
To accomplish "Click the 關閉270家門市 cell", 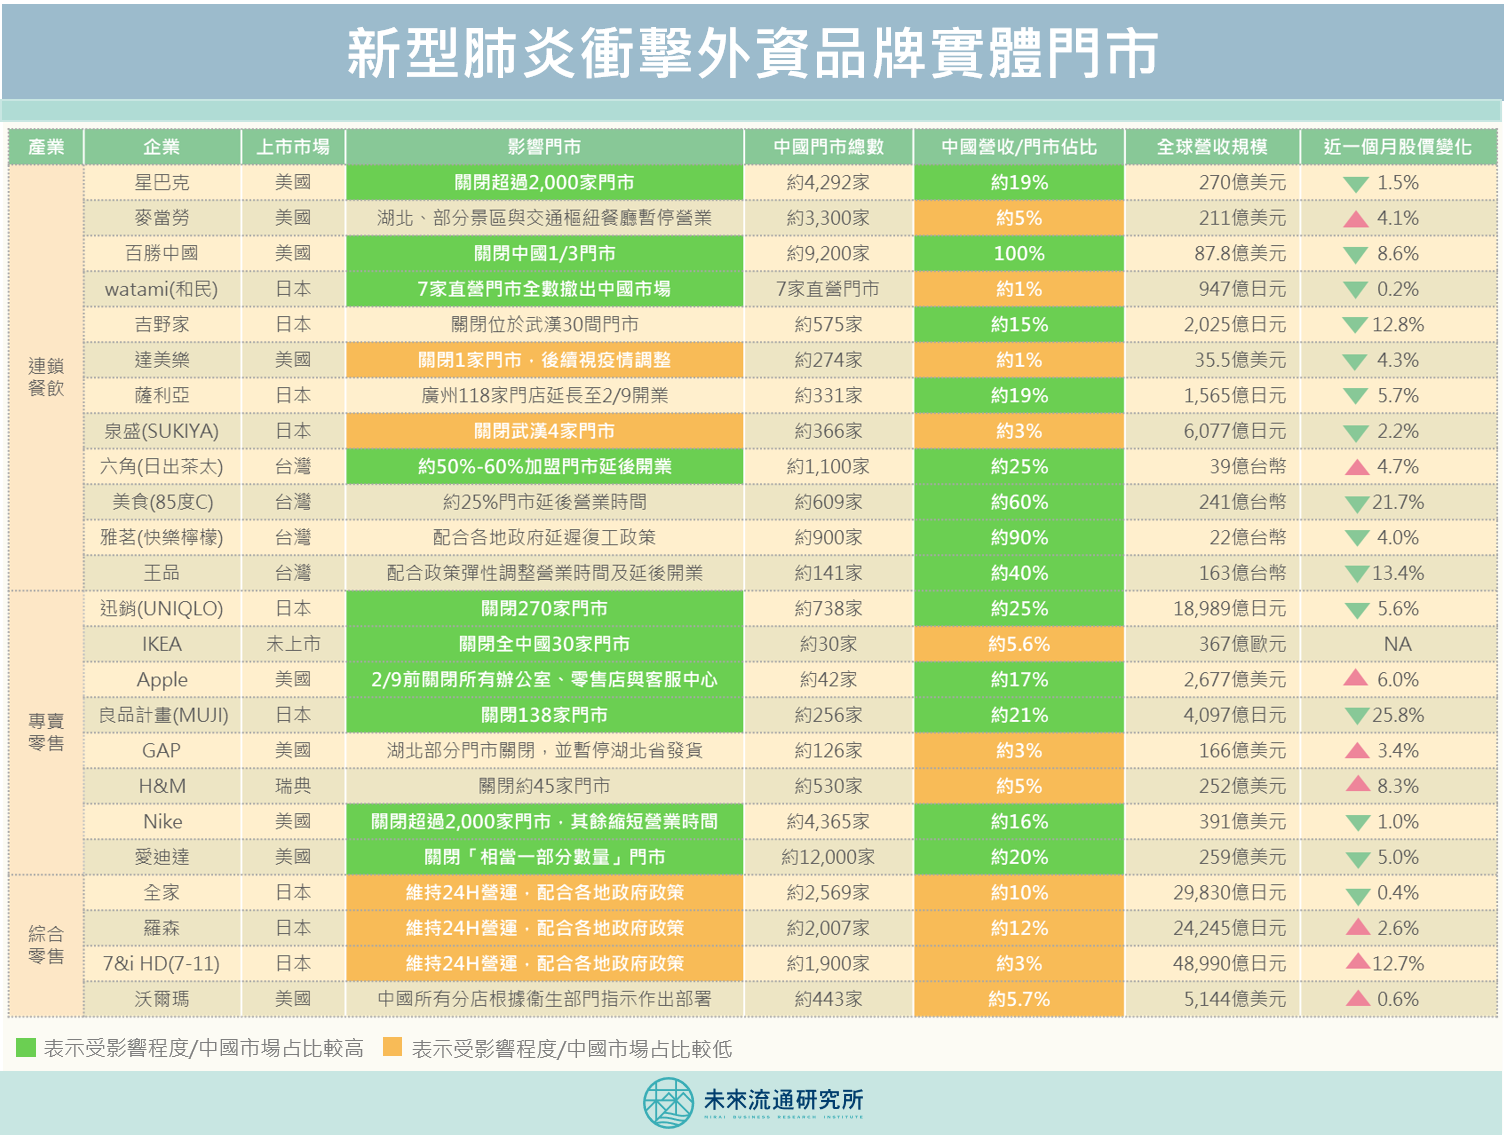I will [x=544, y=608].
